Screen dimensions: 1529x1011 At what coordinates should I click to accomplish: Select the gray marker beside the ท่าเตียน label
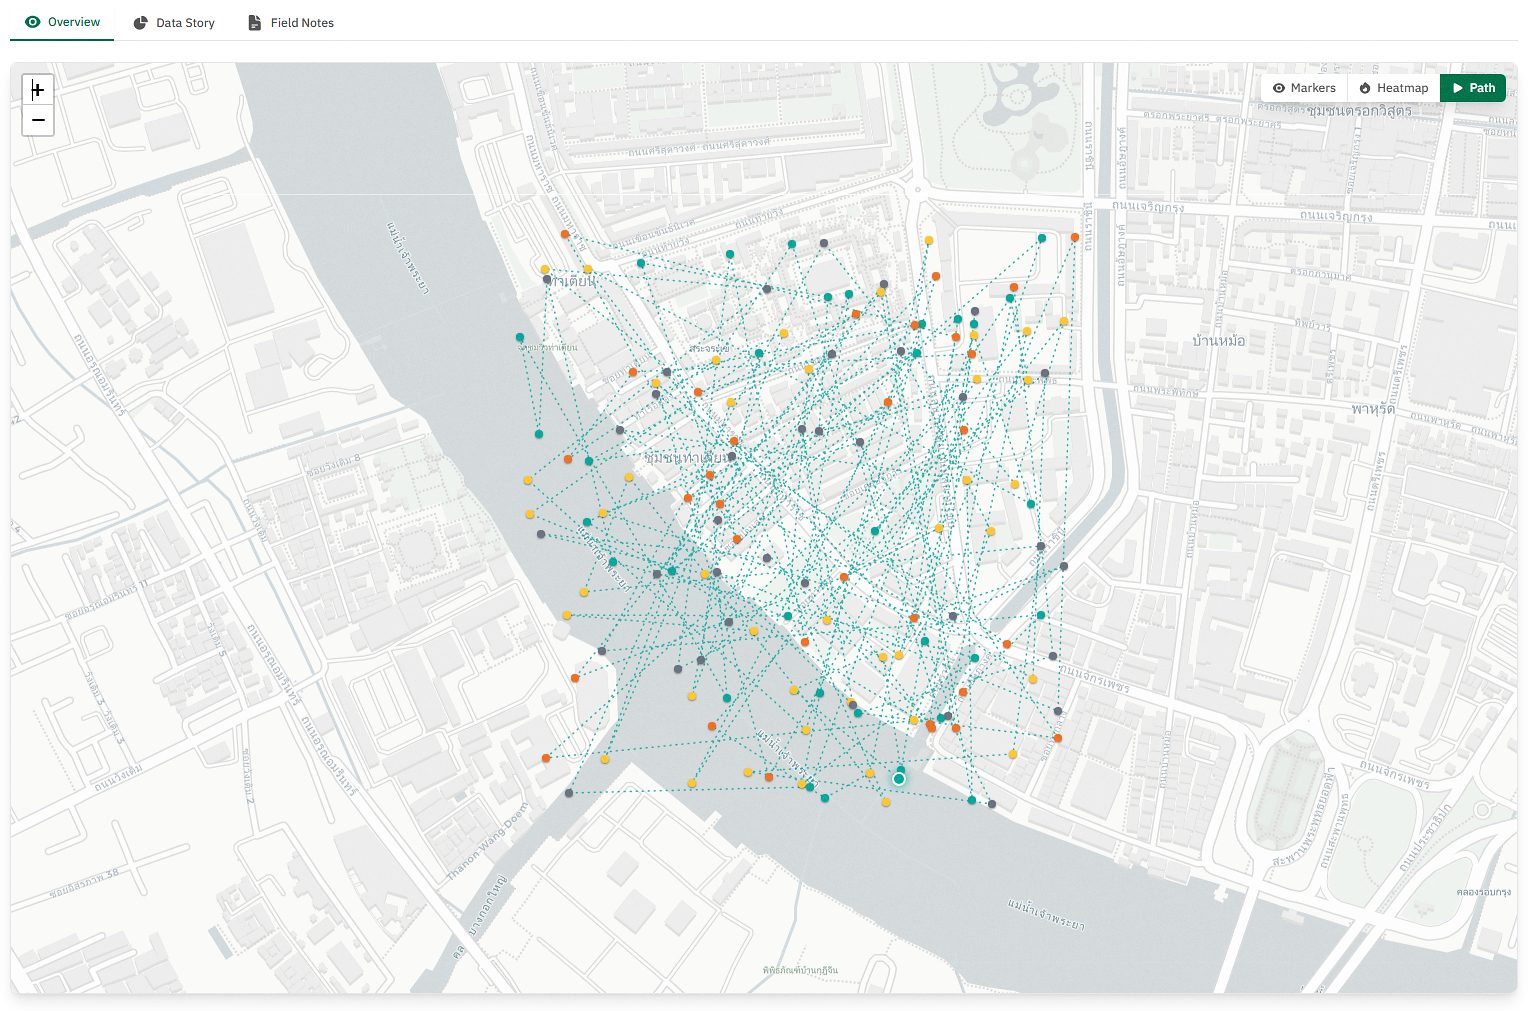547,280
